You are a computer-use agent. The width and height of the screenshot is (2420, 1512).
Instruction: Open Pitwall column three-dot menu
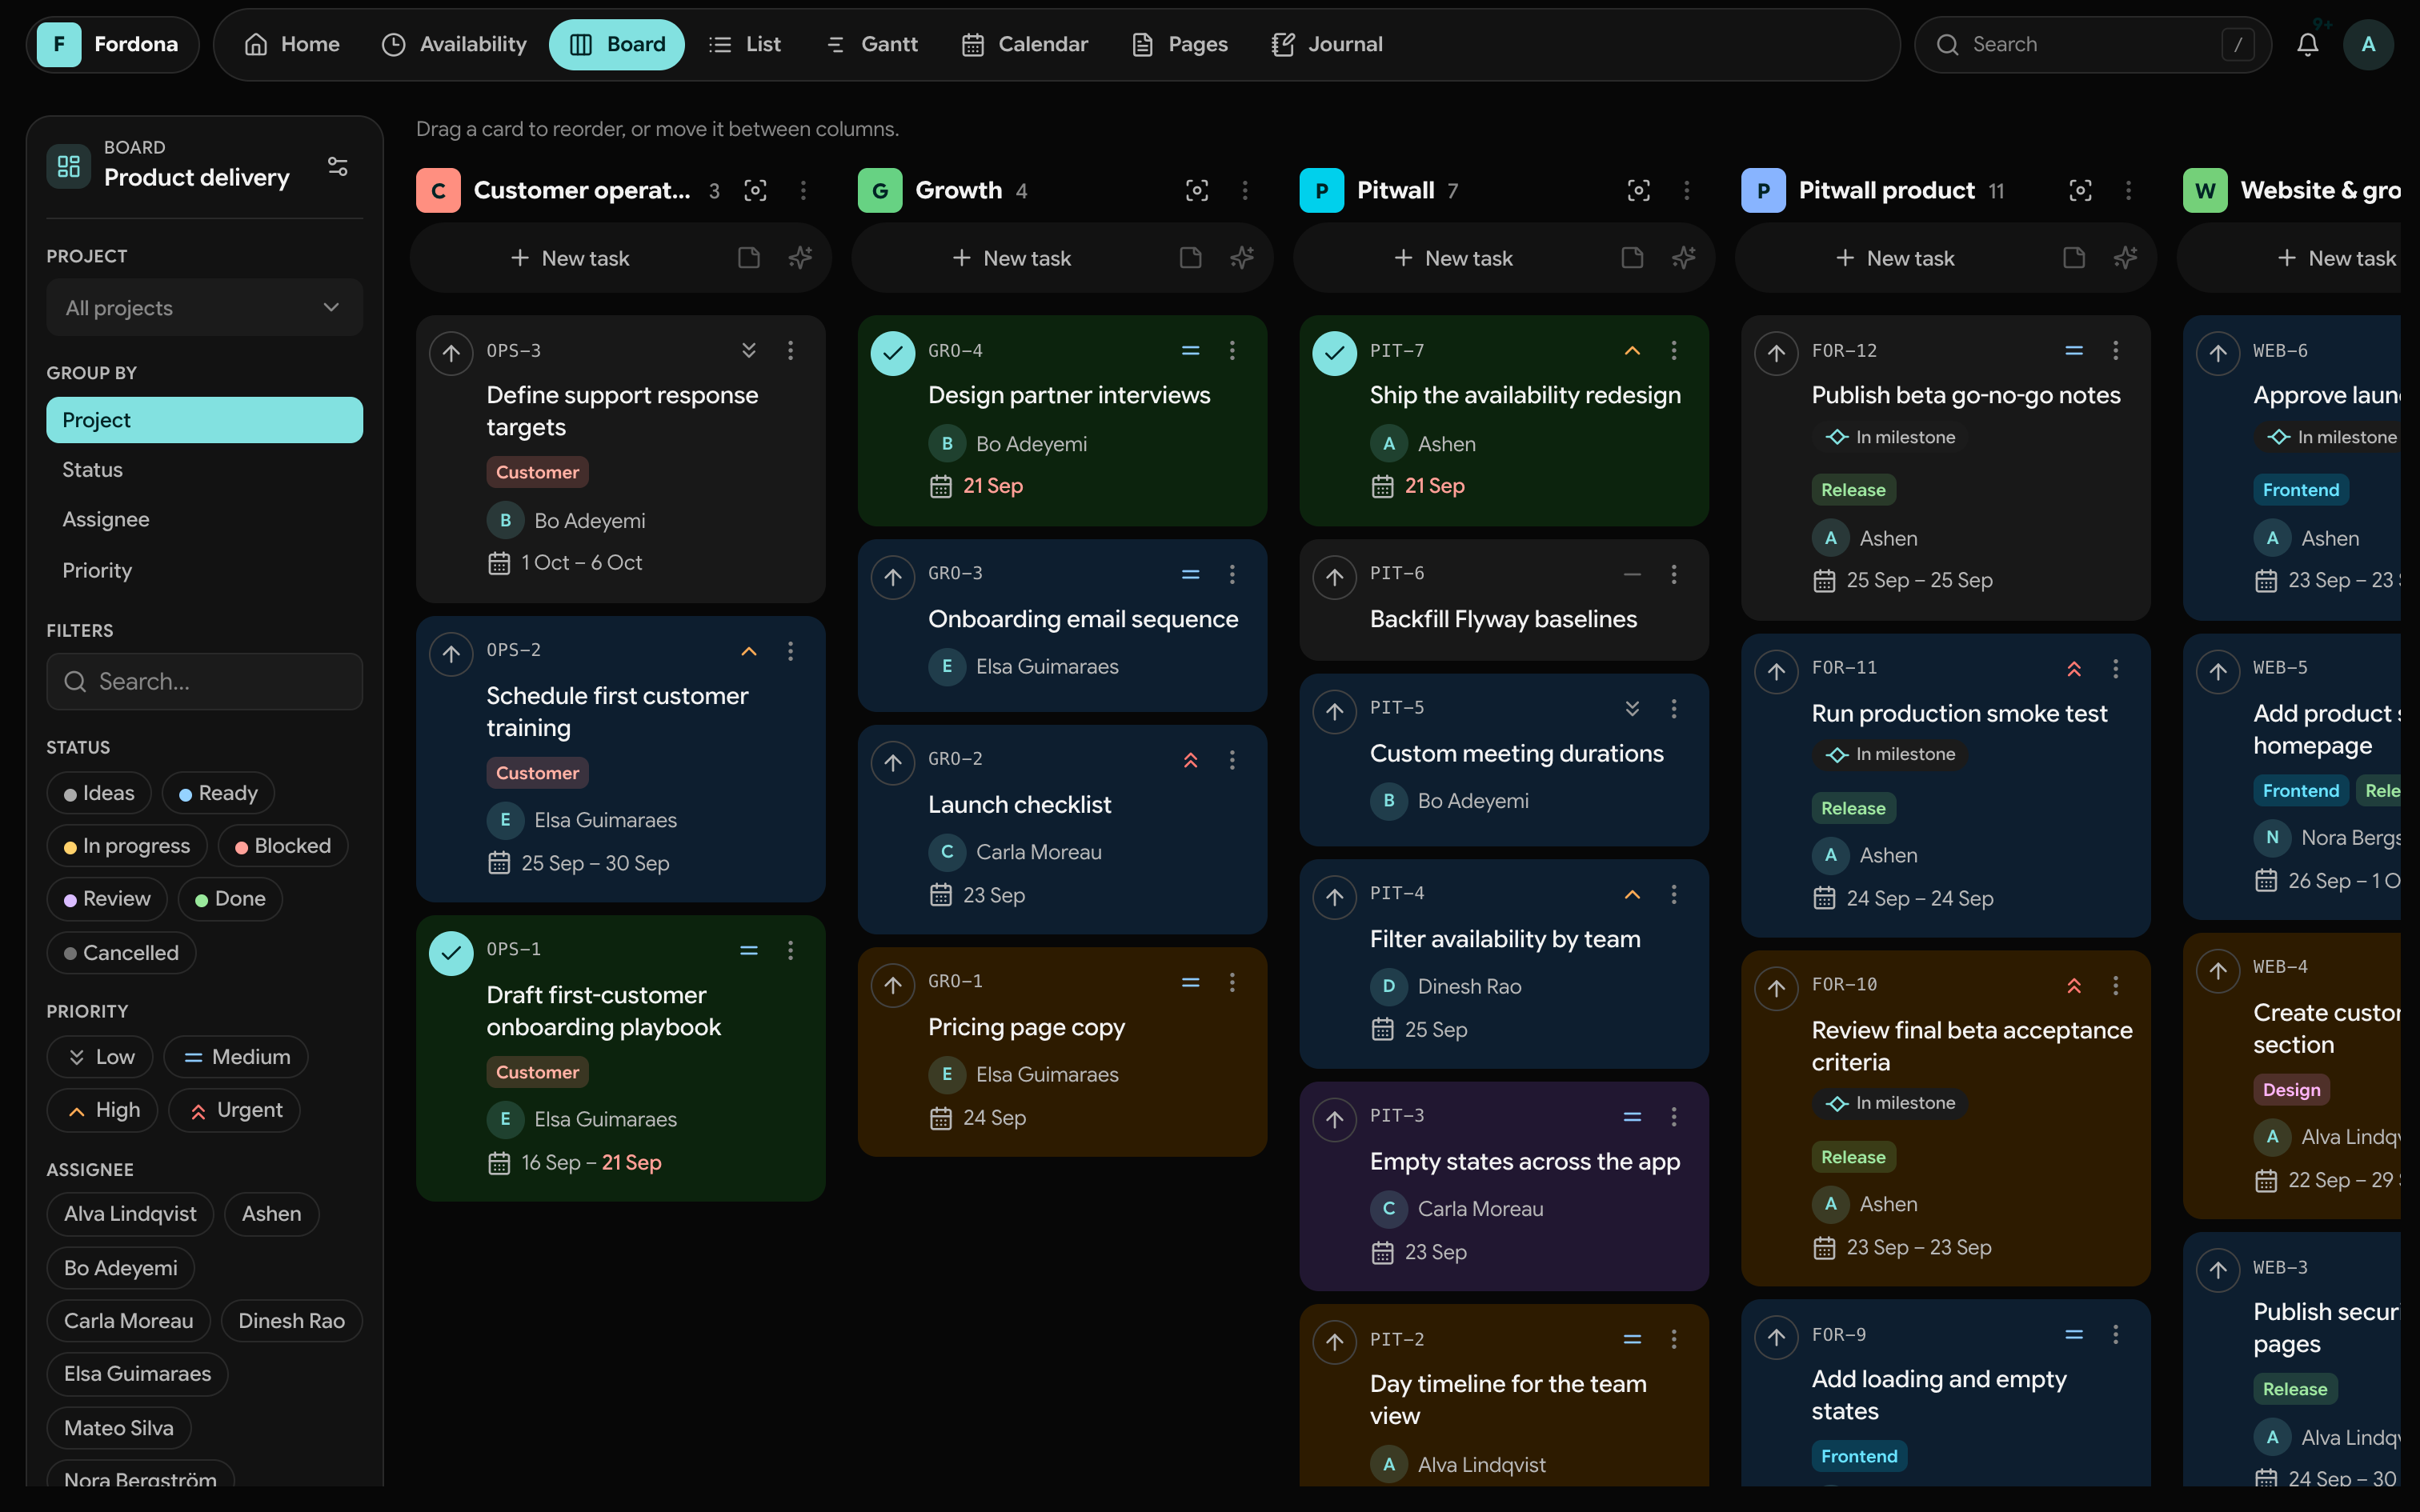tap(1687, 190)
